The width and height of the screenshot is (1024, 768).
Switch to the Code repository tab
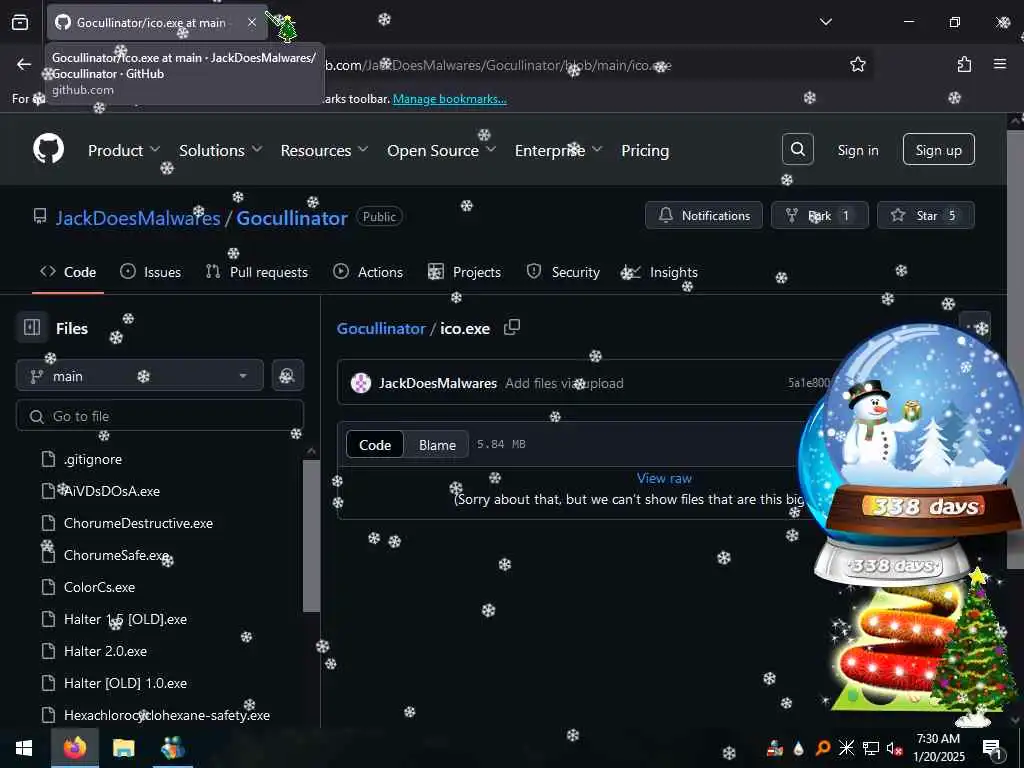point(68,272)
